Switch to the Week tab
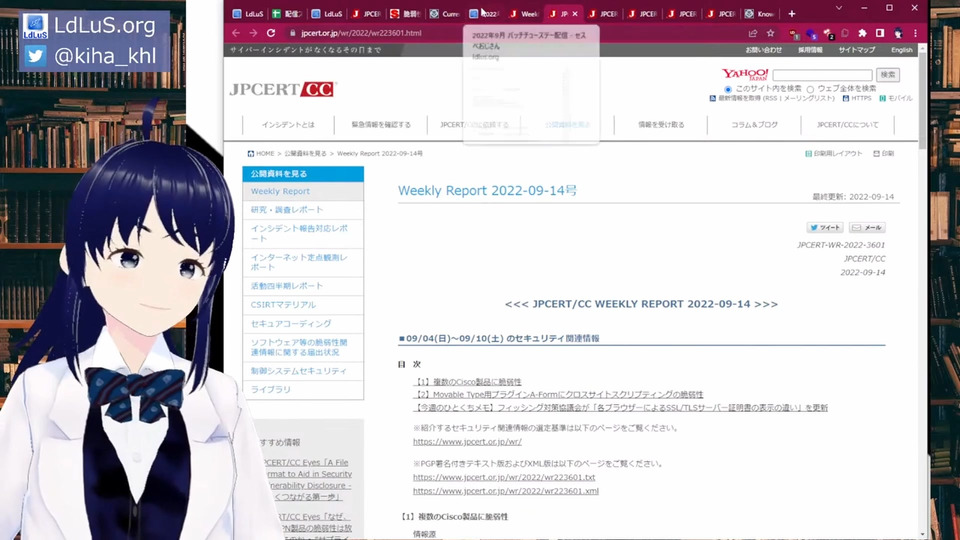The height and width of the screenshot is (540, 960). pyautogui.click(x=523, y=13)
